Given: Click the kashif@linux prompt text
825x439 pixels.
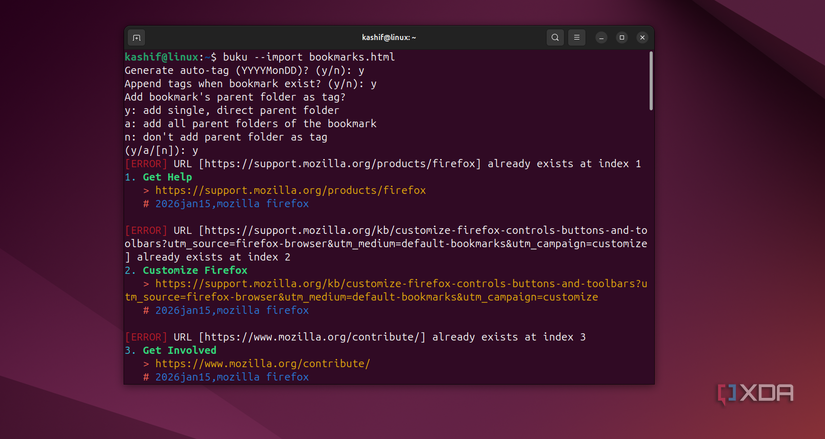Looking at the screenshot, I should coord(164,57).
